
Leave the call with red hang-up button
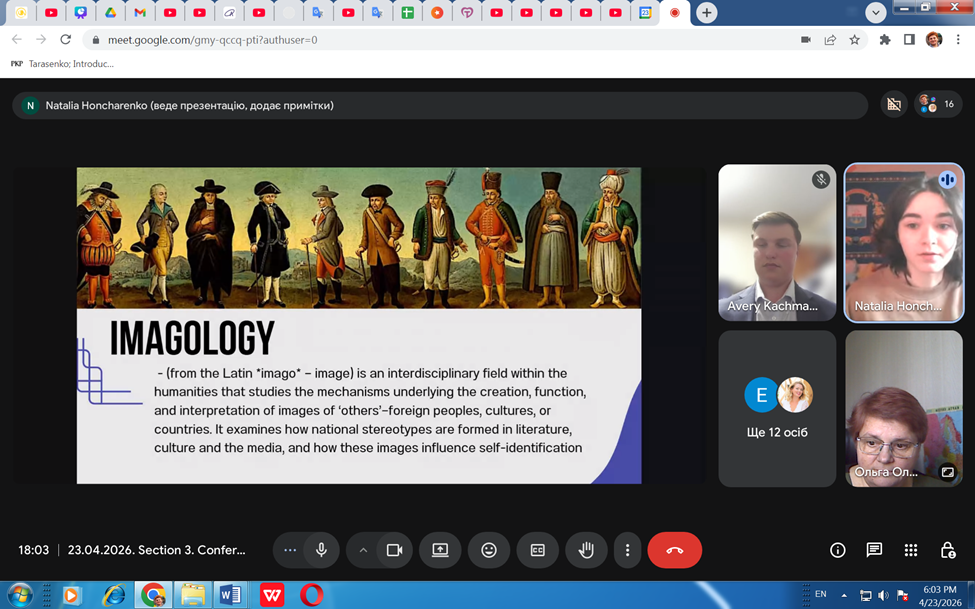coord(675,550)
